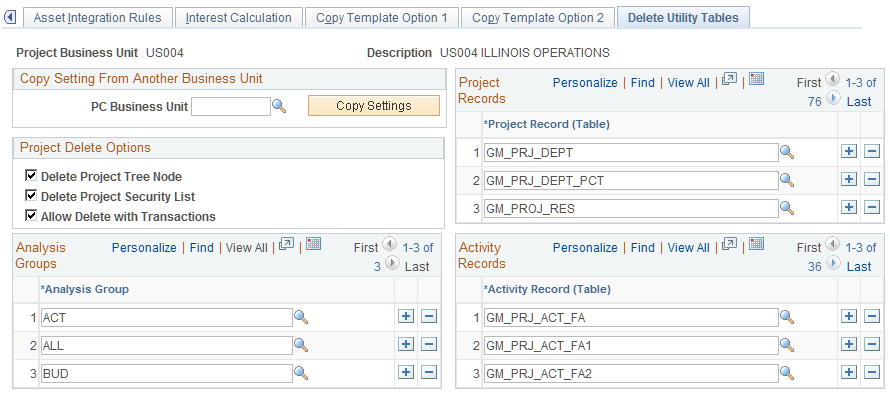The height and width of the screenshot is (396, 890).
Task: Open lookup for GM_PRJ_DEPT record
Action: coord(787,151)
